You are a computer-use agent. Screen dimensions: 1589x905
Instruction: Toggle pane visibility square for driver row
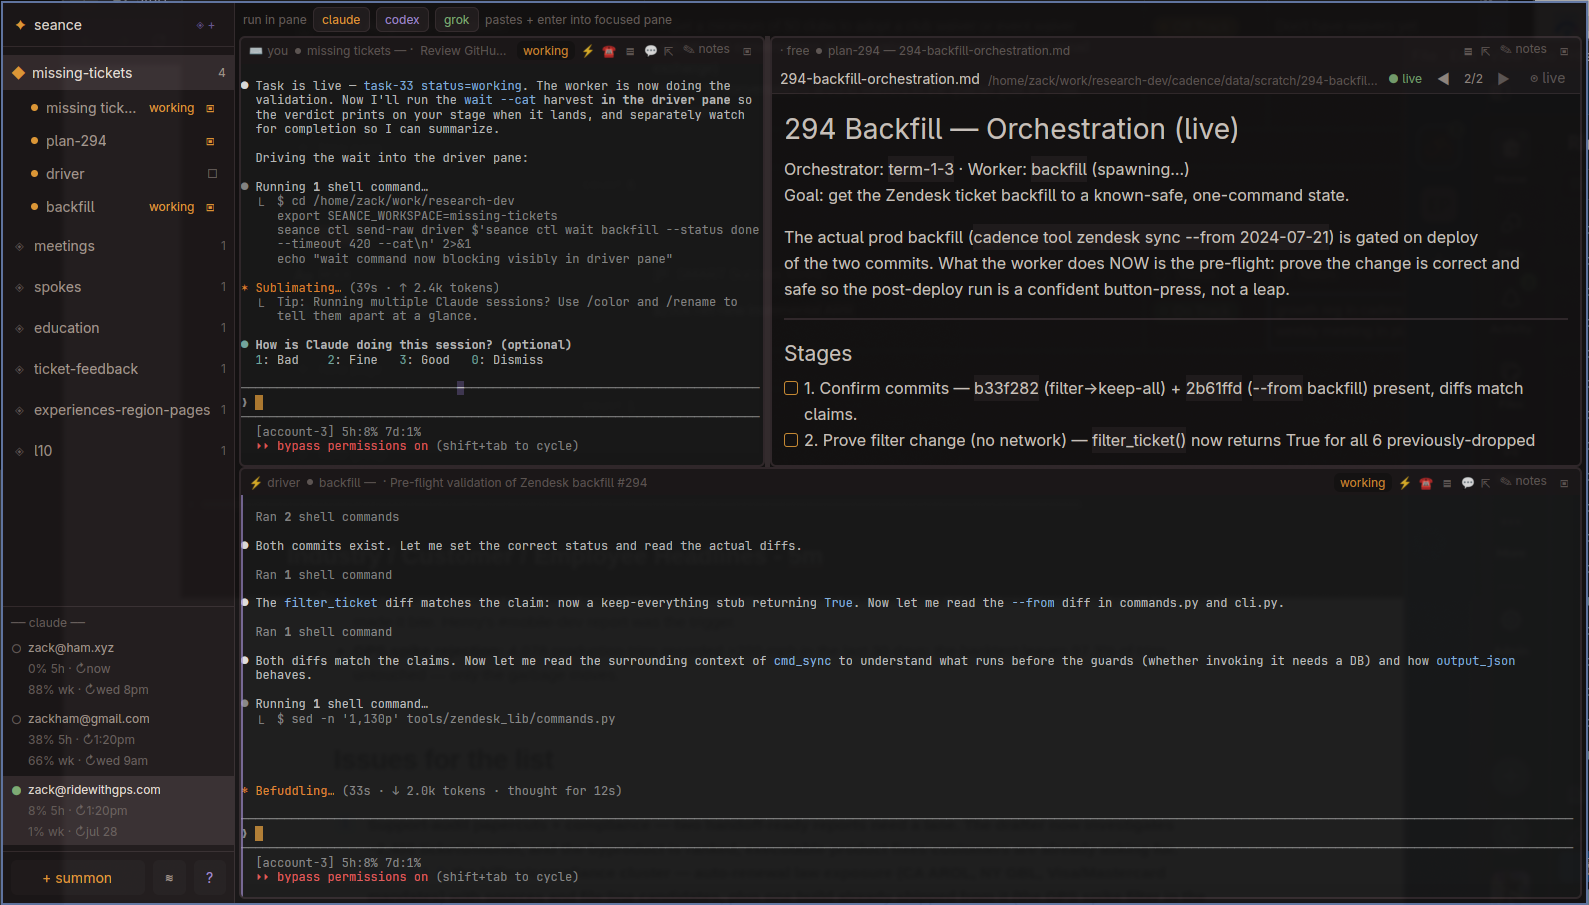212,174
